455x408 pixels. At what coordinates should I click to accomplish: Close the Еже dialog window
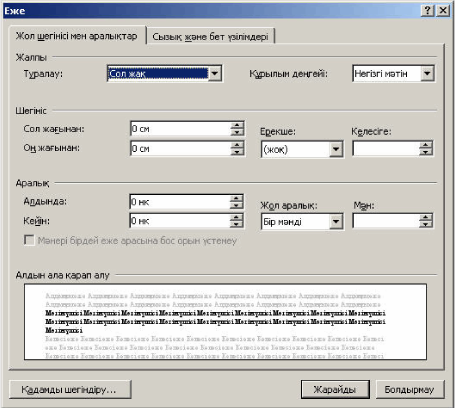pos(443,10)
